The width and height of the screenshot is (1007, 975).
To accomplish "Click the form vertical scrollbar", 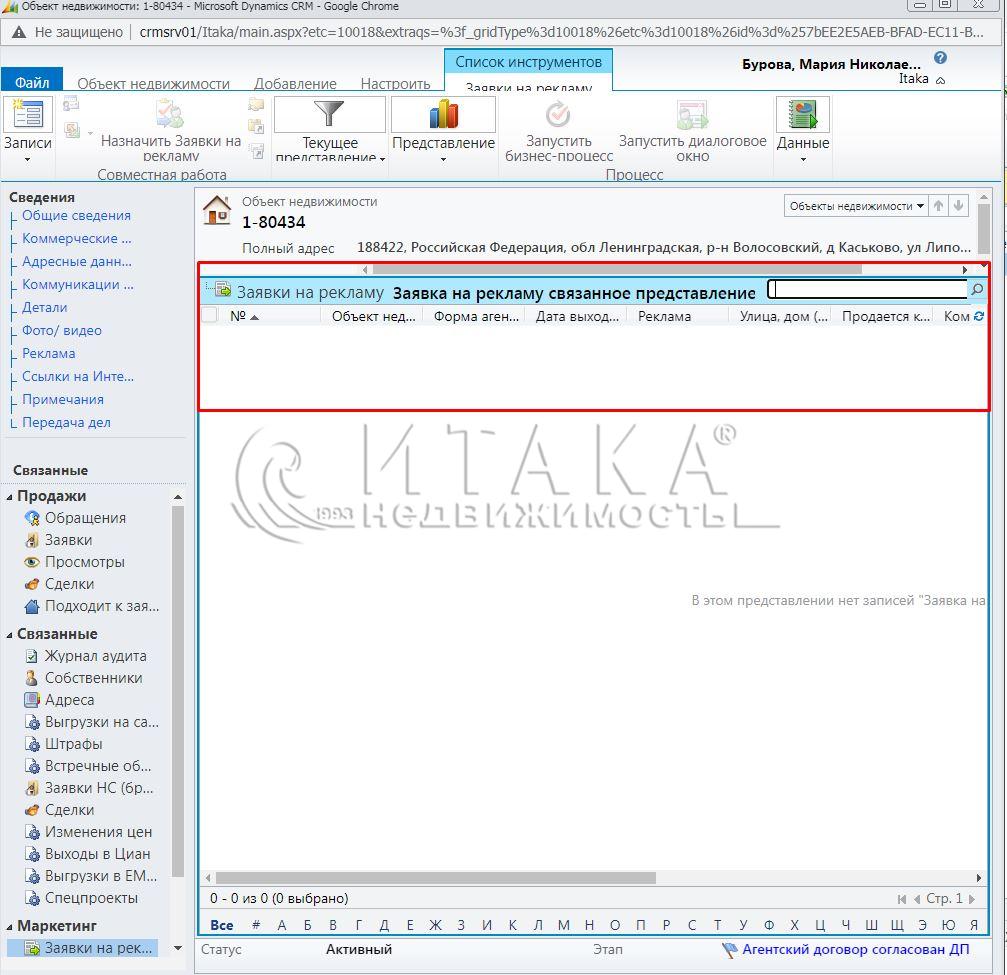I will click(983, 228).
